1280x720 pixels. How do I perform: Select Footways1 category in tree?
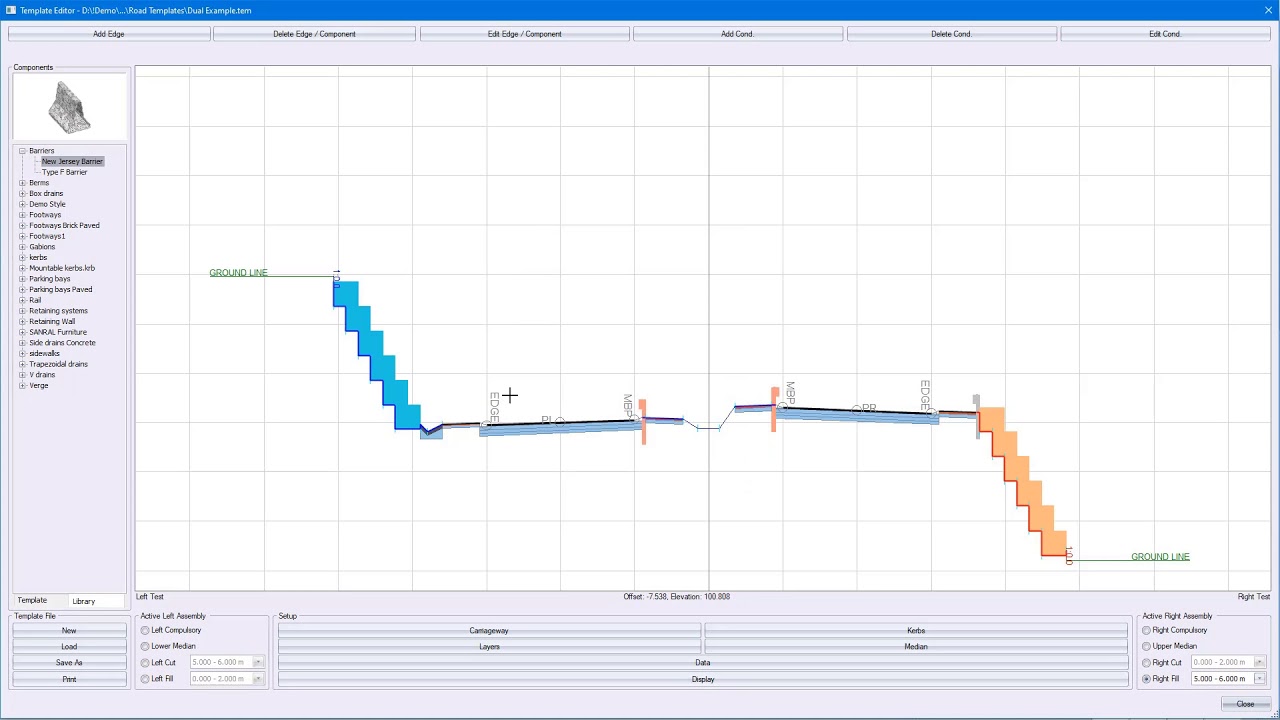(x=47, y=236)
